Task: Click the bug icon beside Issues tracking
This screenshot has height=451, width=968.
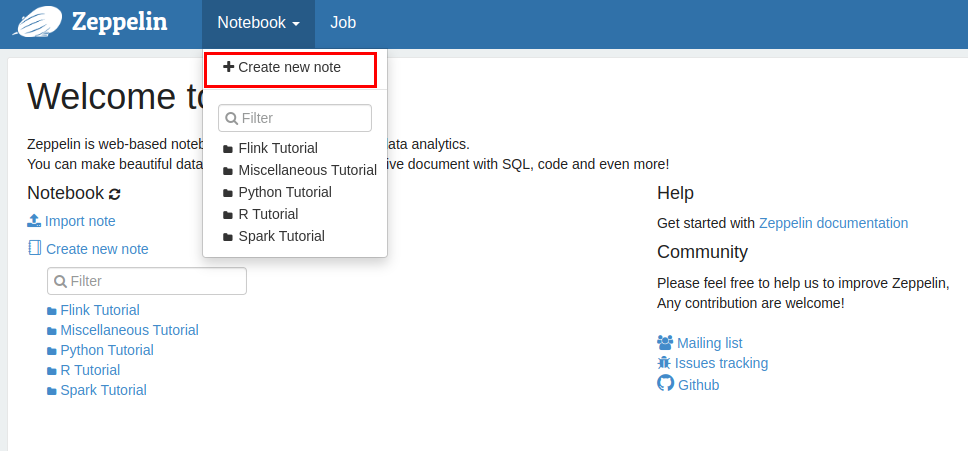Action: 664,362
